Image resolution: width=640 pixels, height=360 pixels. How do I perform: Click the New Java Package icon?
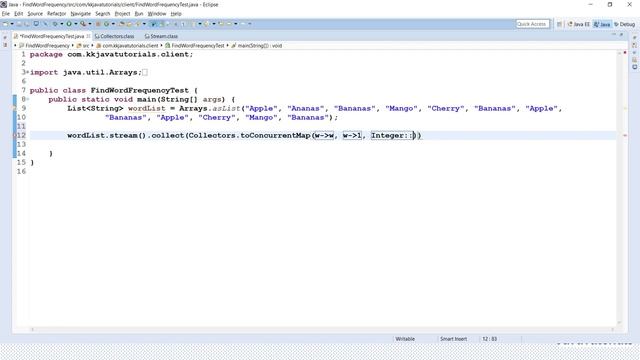click(98, 24)
